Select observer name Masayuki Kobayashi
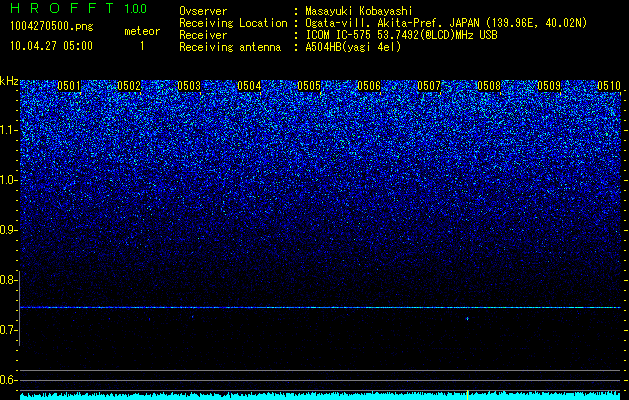This screenshot has height=400, width=629. coord(359,11)
